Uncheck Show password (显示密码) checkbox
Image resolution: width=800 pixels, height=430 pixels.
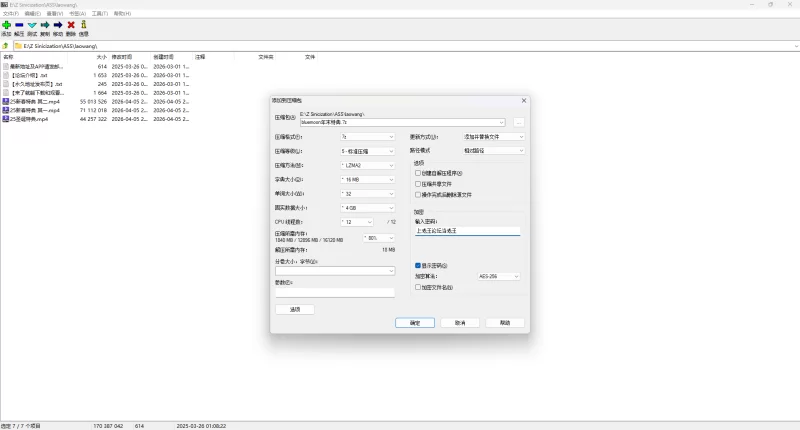(x=418, y=266)
